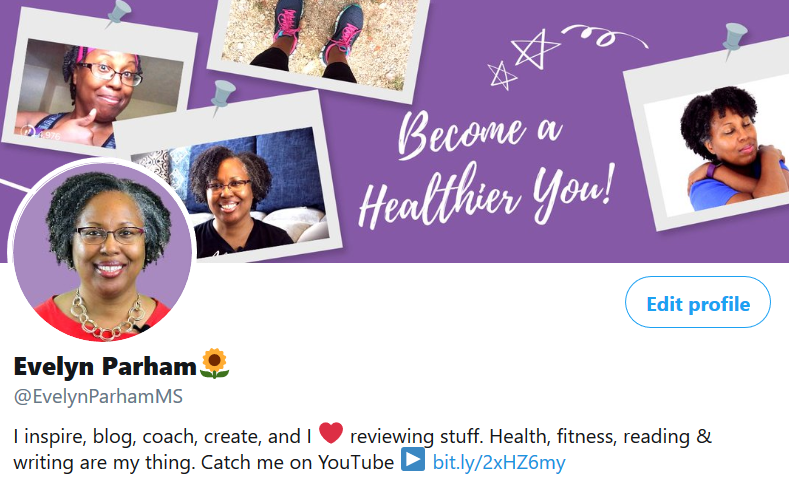
Task: Click the Edit profile button
Action: (697, 302)
